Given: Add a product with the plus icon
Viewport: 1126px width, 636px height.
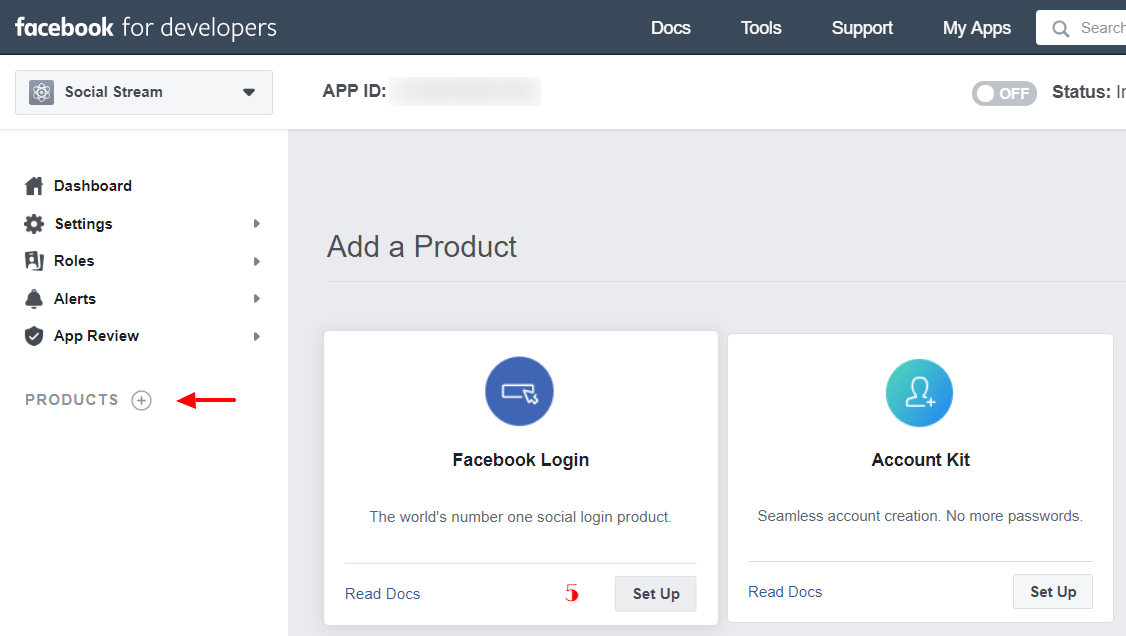Looking at the screenshot, I should pyautogui.click(x=141, y=401).
